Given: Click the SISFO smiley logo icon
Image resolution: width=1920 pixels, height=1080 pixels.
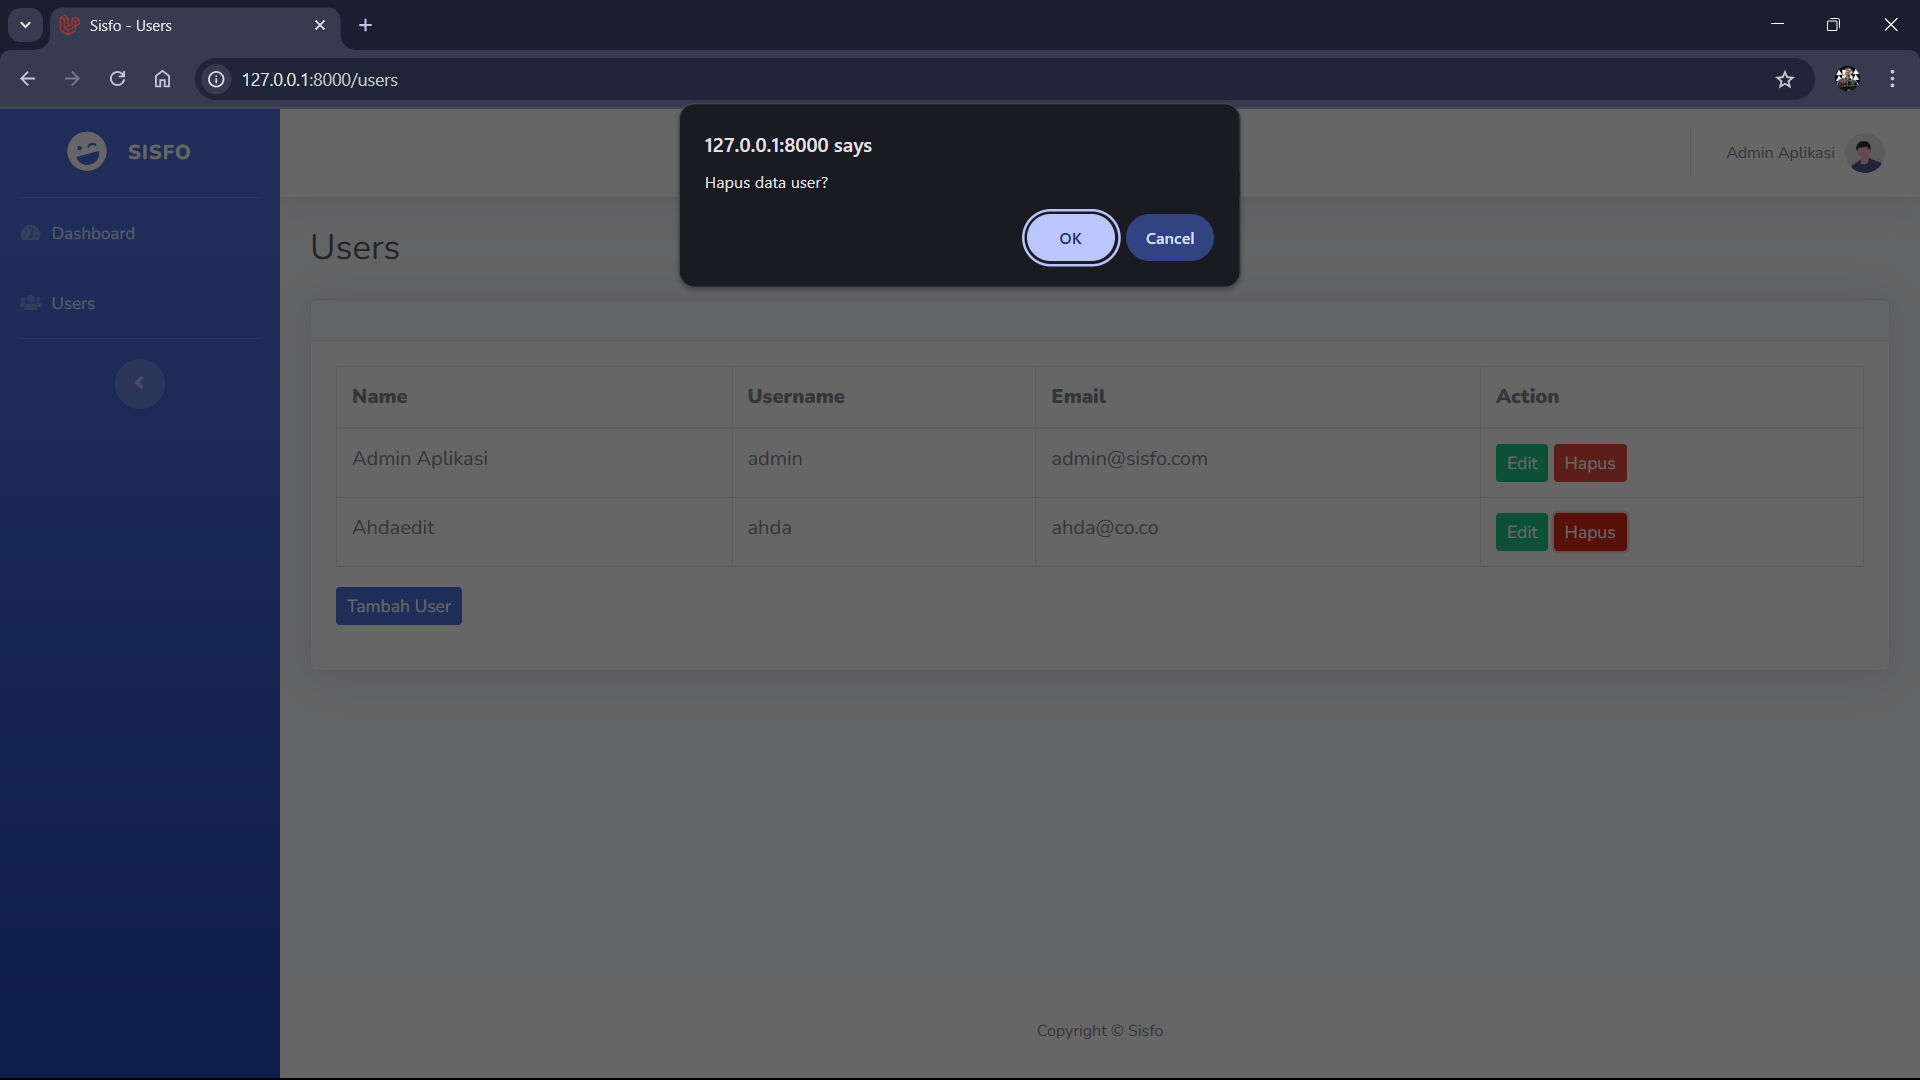Looking at the screenshot, I should click(87, 152).
